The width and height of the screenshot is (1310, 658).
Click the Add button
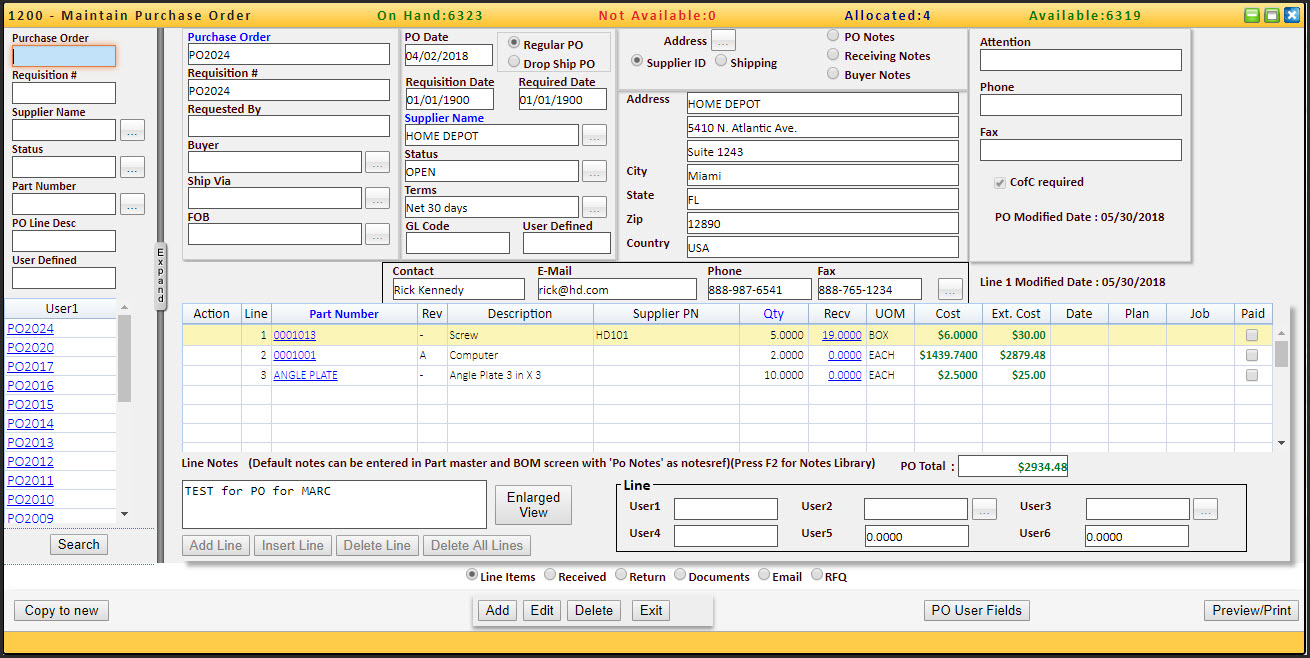coord(497,611)
